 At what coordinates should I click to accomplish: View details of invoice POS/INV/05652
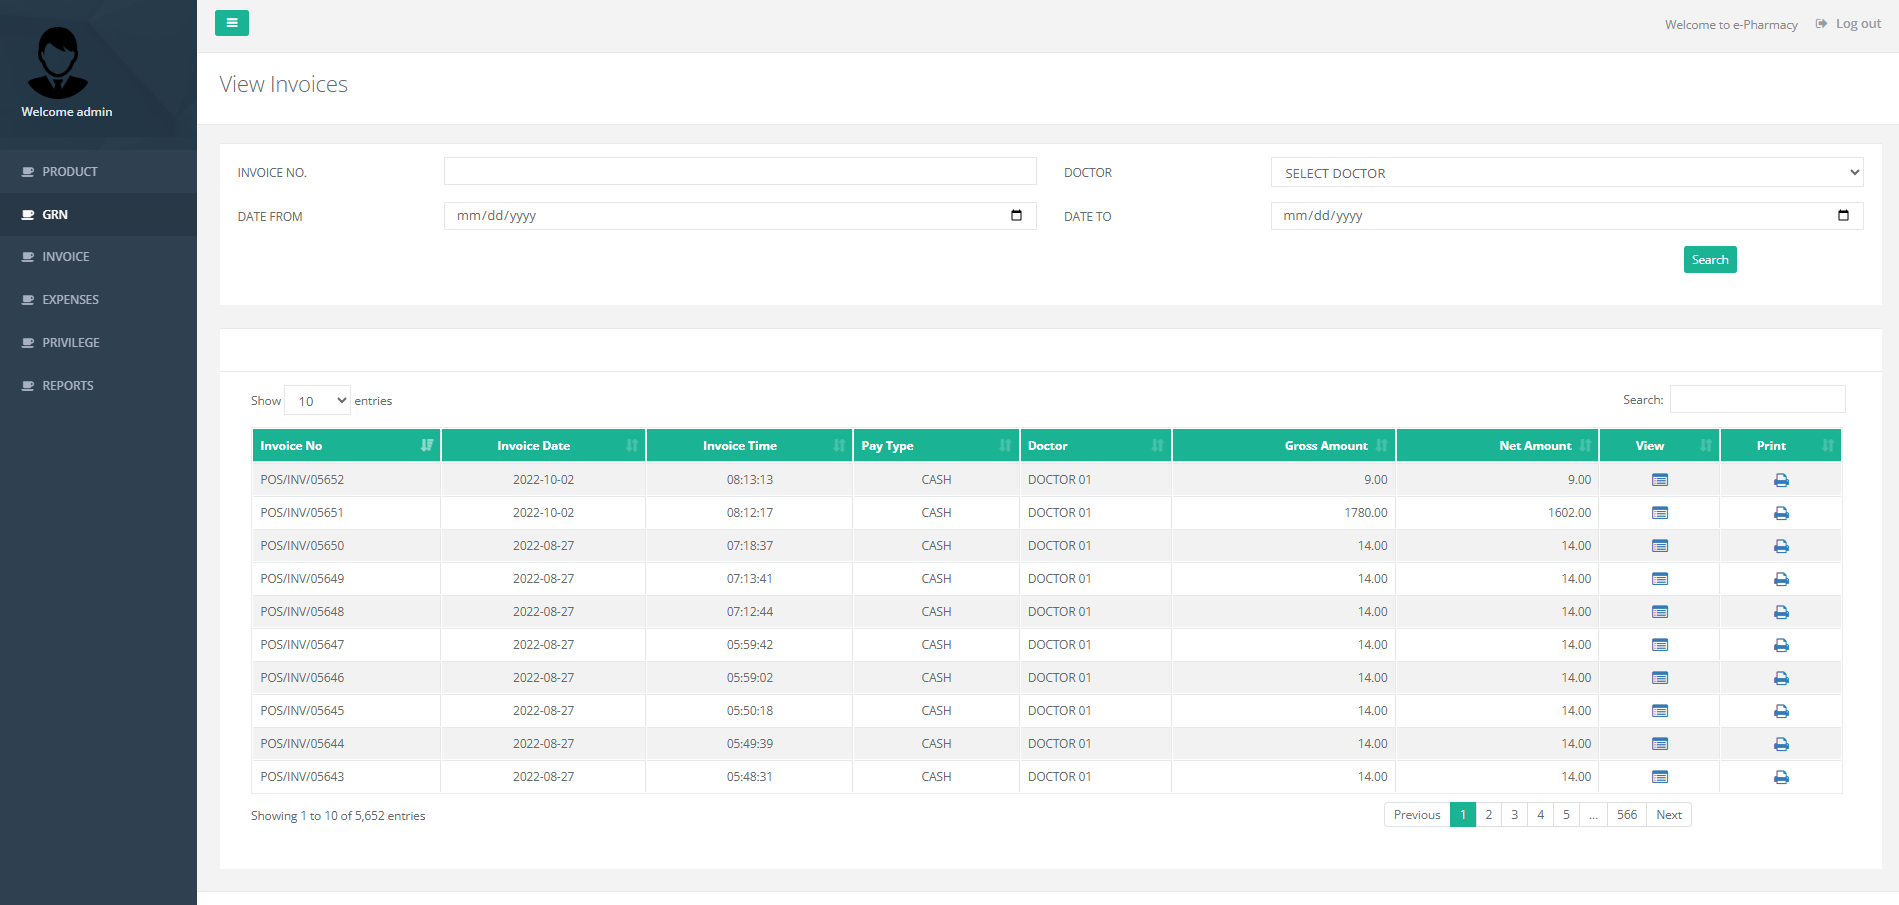pos(1659,479)
